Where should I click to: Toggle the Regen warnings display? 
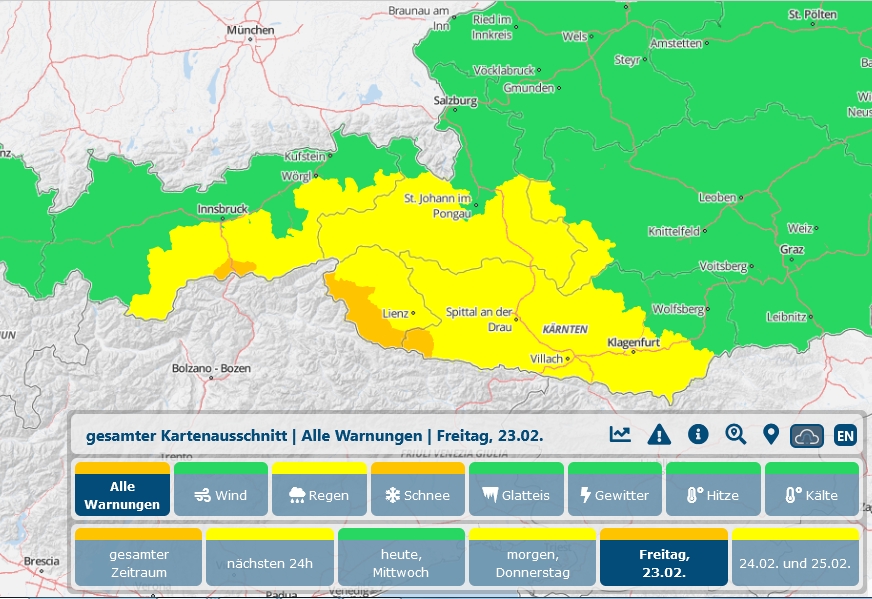click(x=319, y=493)
